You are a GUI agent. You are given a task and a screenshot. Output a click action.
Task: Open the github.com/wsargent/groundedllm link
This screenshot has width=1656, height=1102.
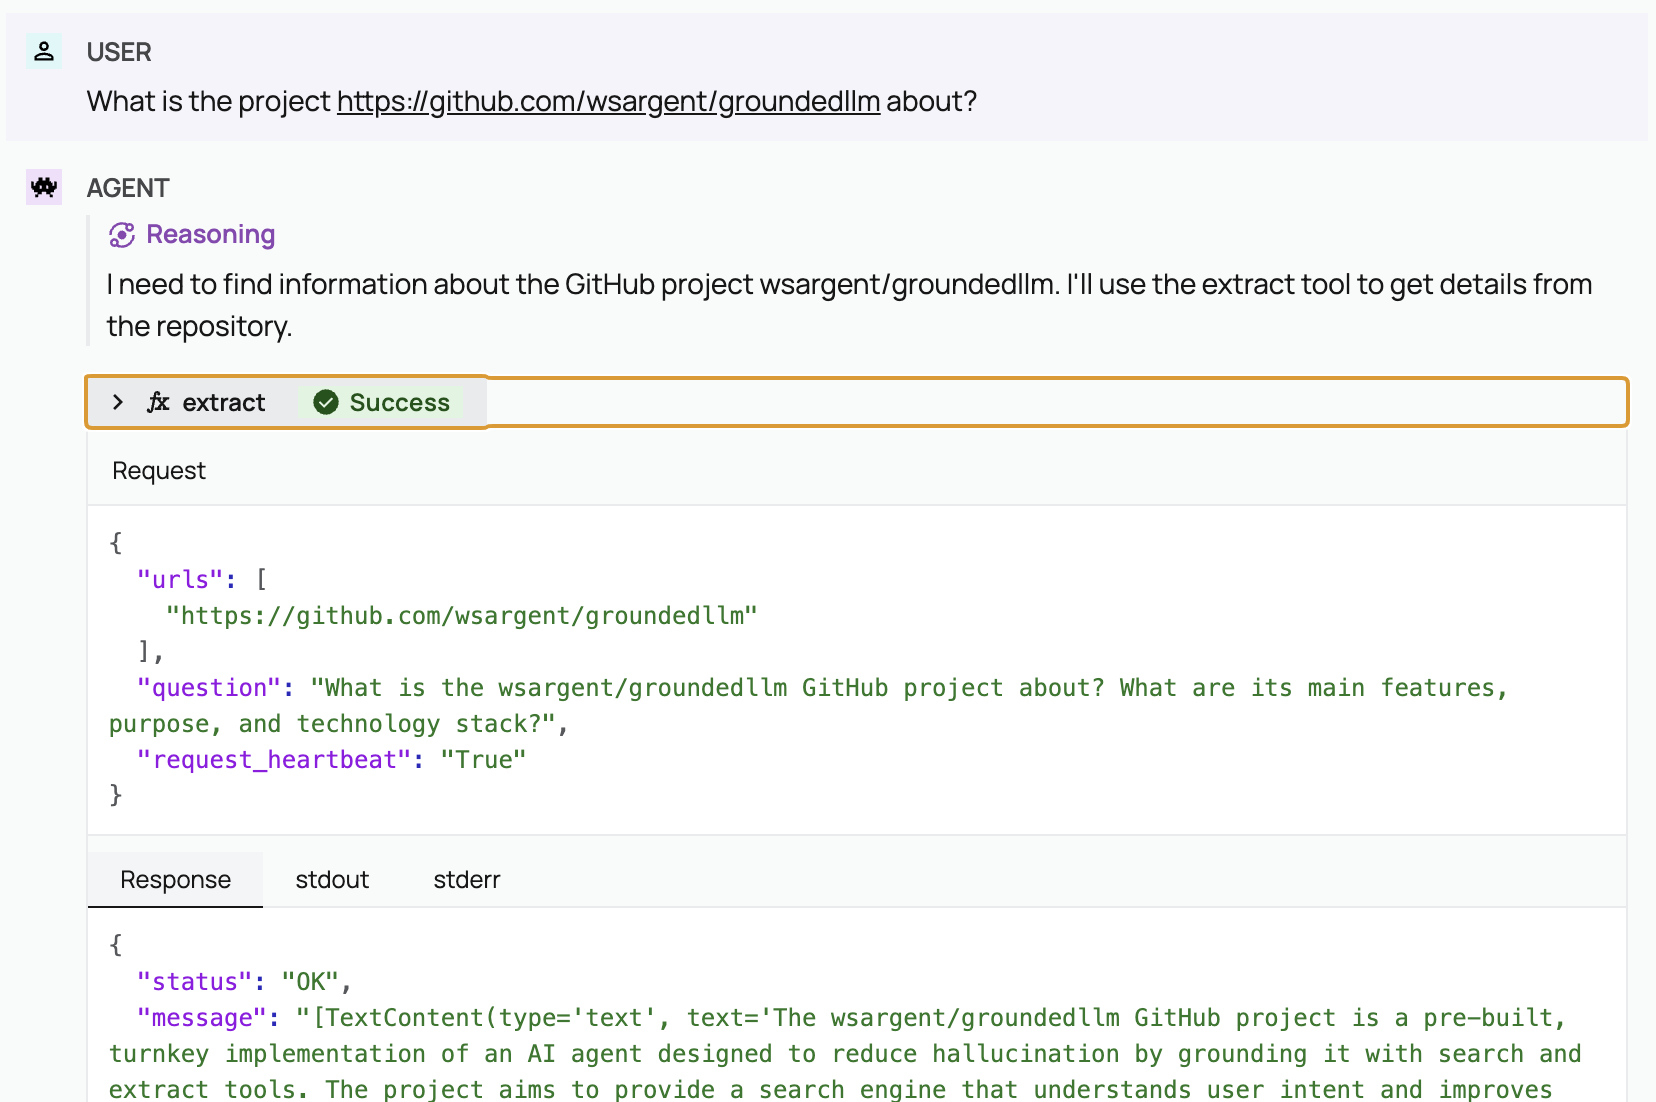click(x=608, y=101)
